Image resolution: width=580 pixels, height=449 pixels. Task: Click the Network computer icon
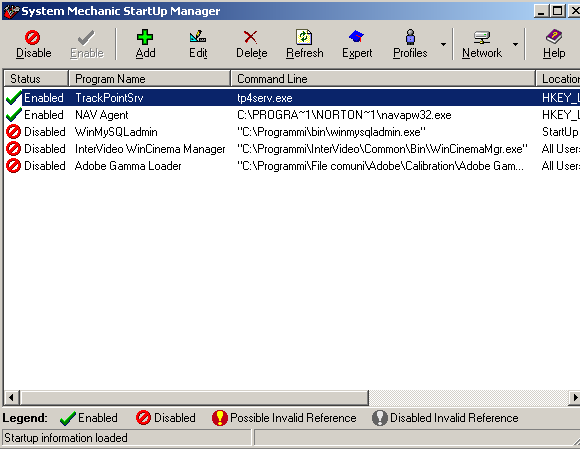tap(482, 37)
